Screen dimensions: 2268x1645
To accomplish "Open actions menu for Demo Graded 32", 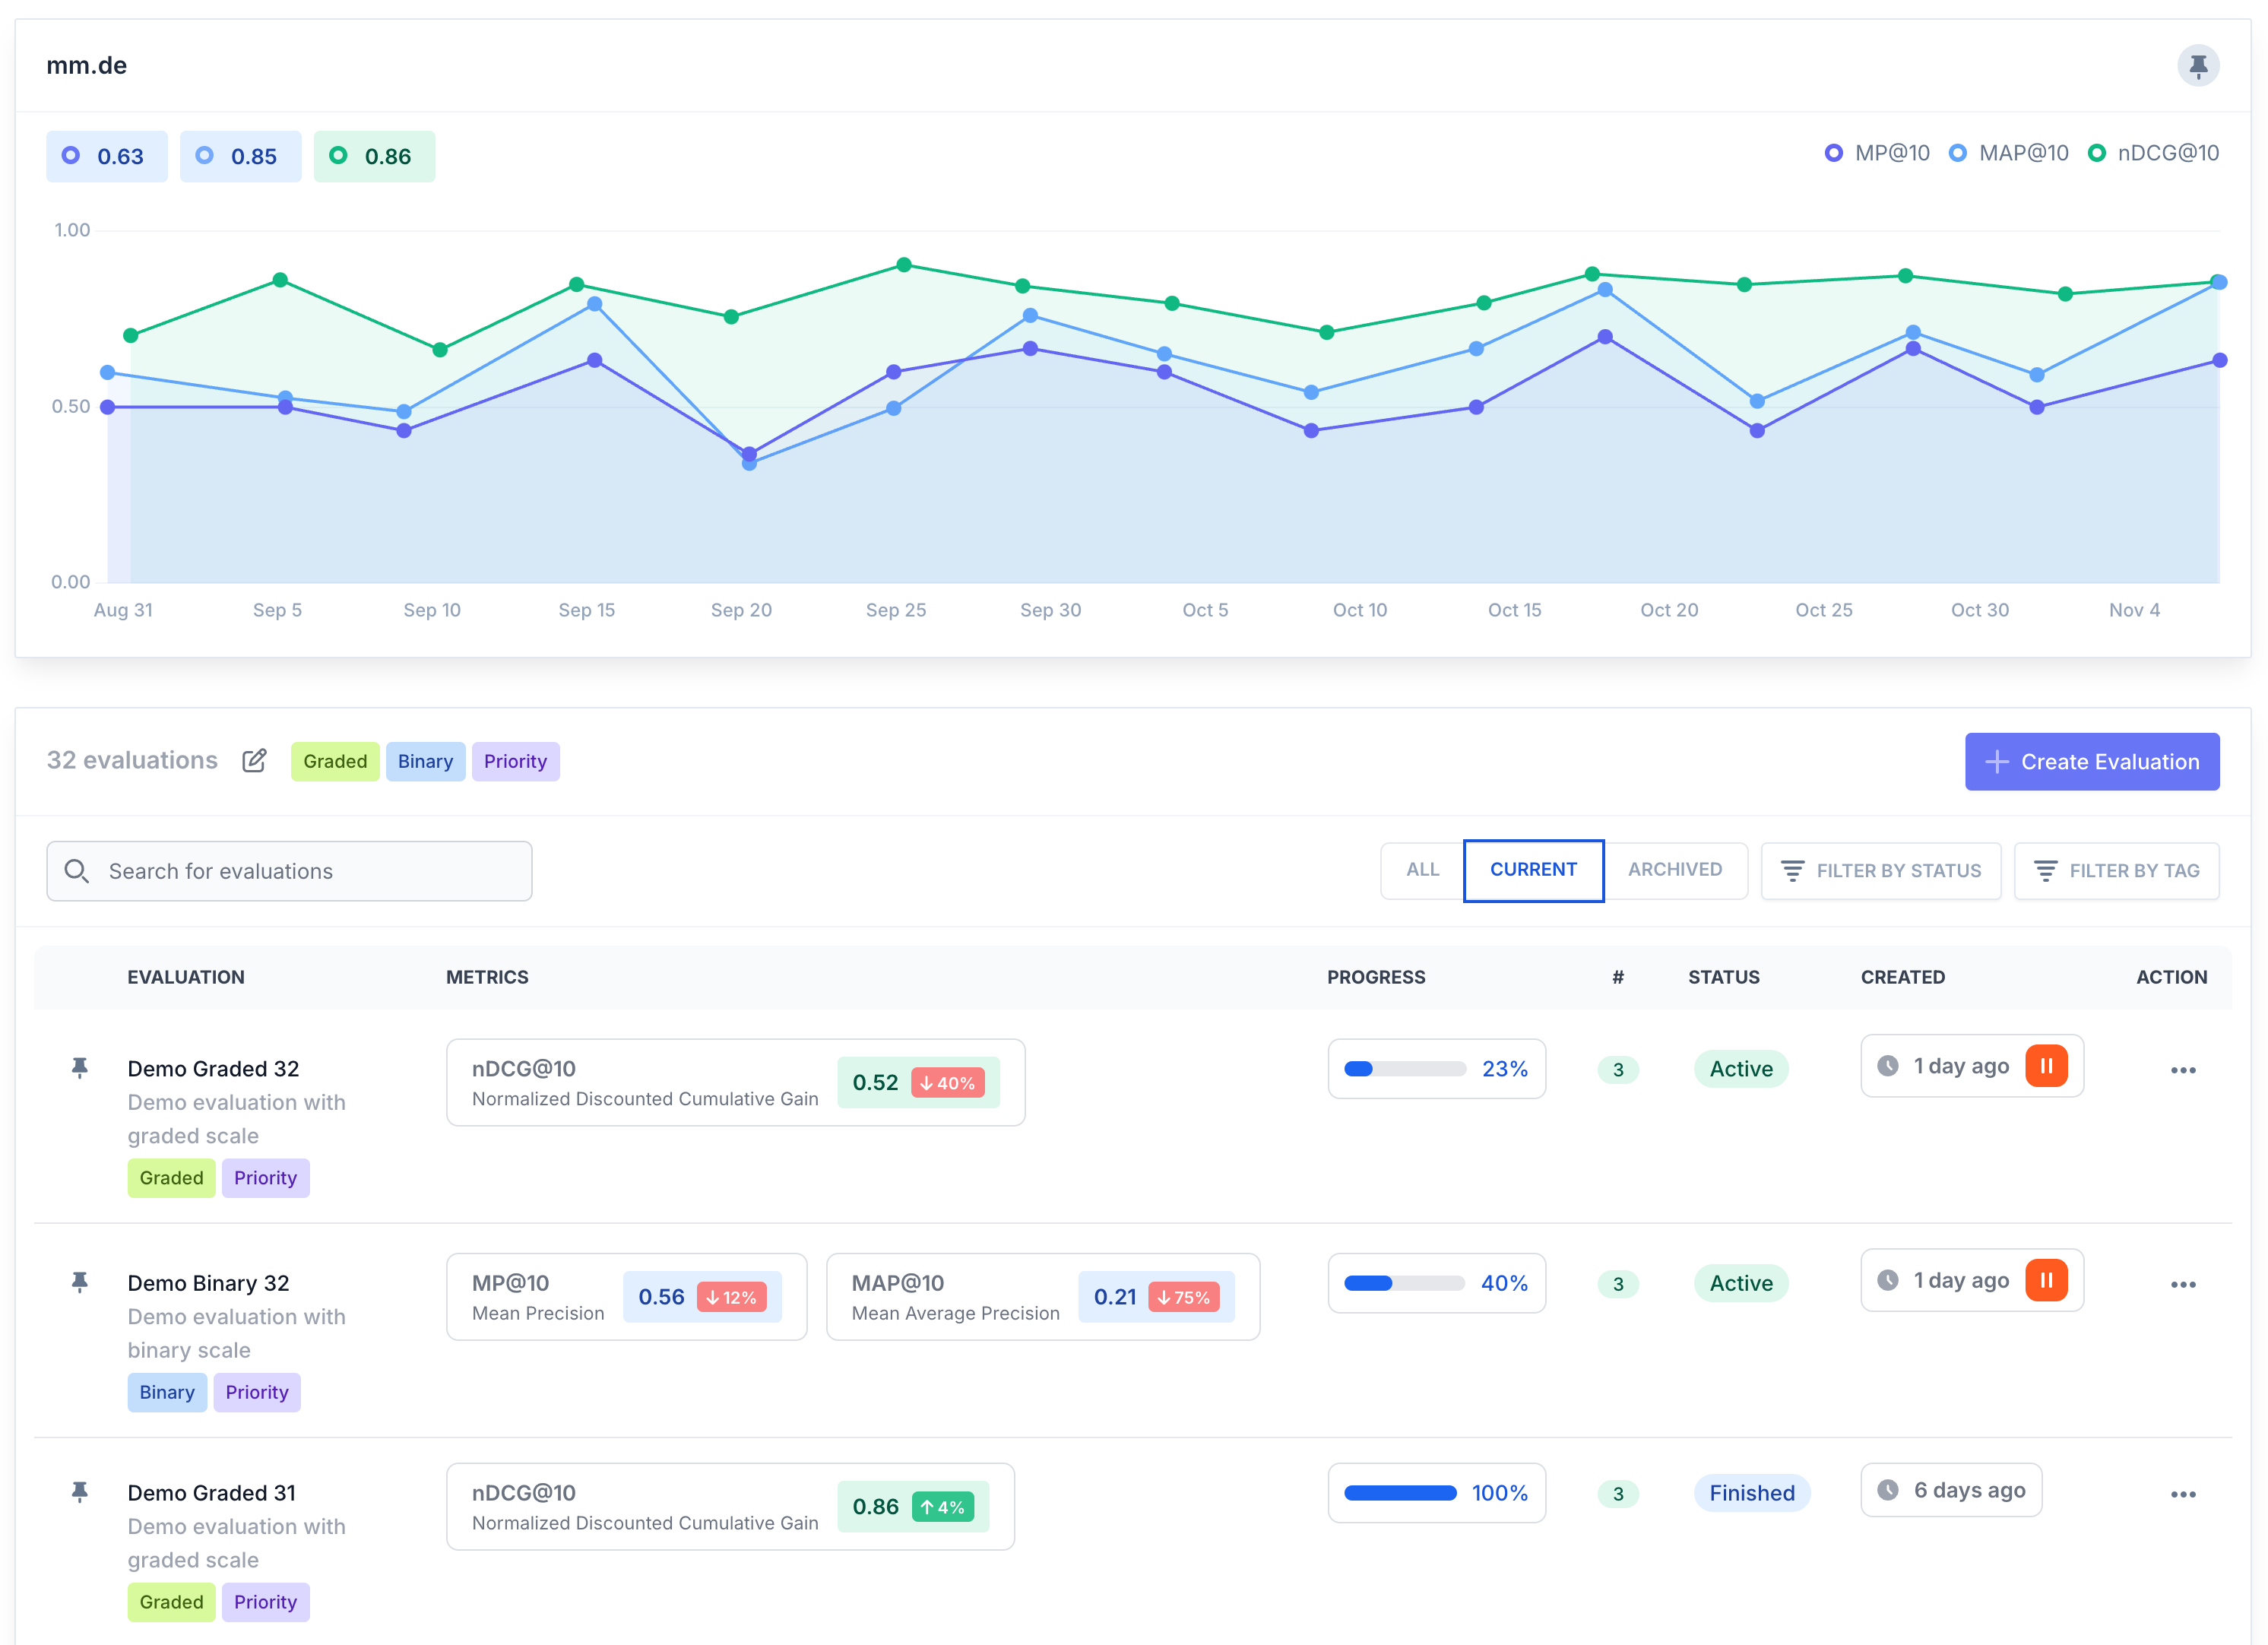I will (2182, 1070).
